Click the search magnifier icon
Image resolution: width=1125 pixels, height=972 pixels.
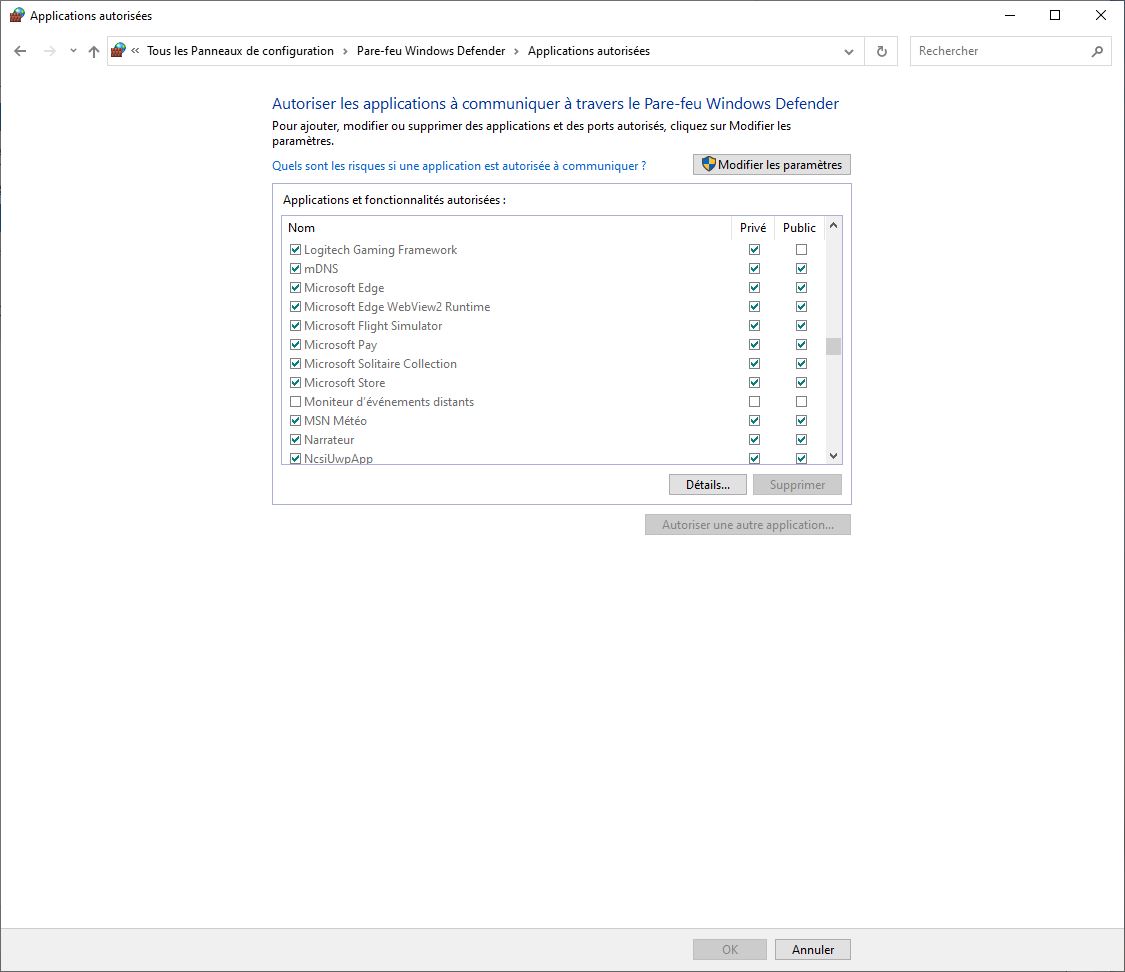[x=1097, y=51]
